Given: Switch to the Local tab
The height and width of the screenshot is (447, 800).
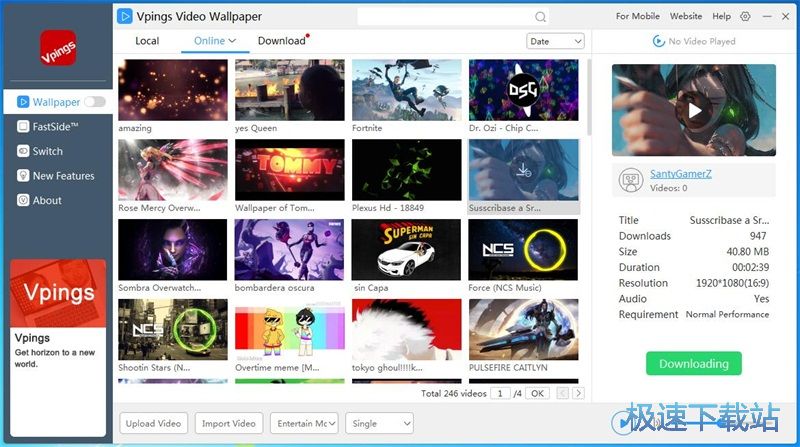Looking at the screenshot, I should coord(147,41).
